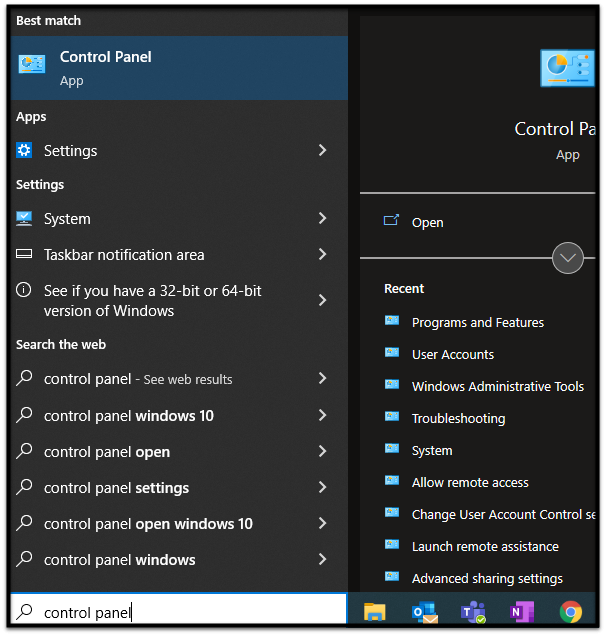Launch Outlook from the taskbar
The width and height of the screenshot is (606, 636).
tap(424, 612)
